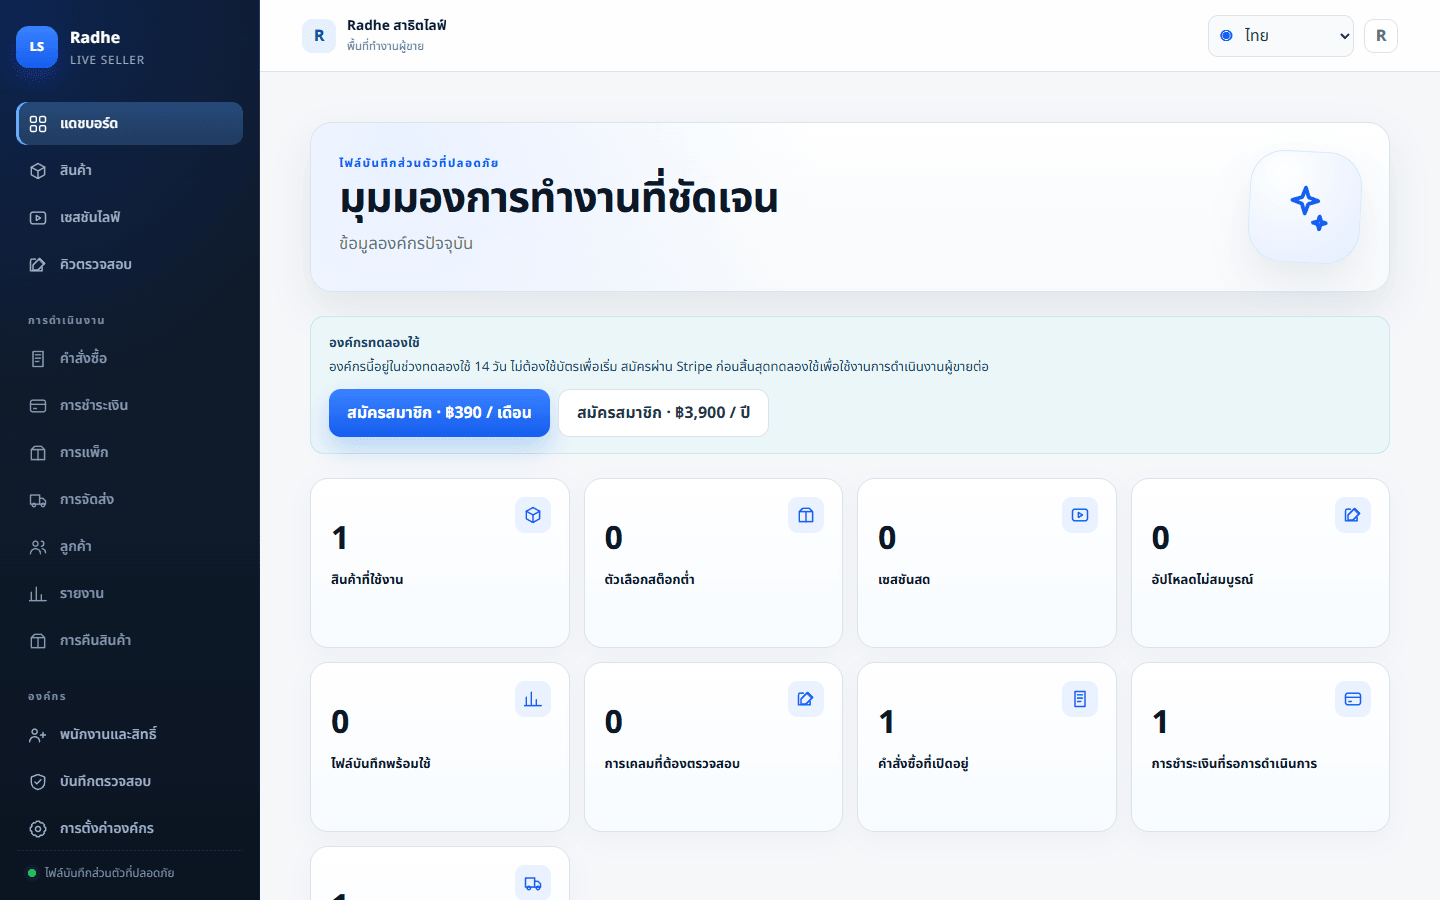Go to บันทึกตรวจสอบ in the sidebar

point(130,781)
